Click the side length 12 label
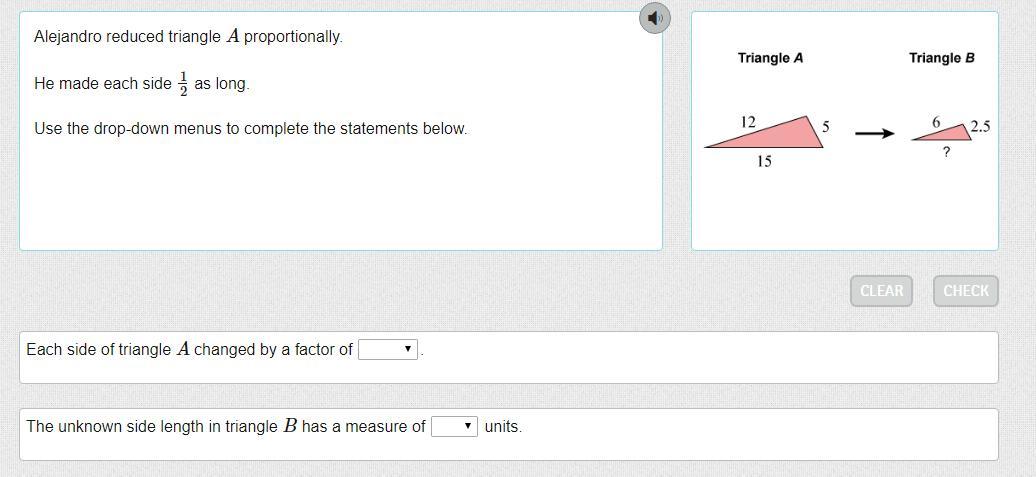This screenshot has width=1036, height=477. pos(748,122)
